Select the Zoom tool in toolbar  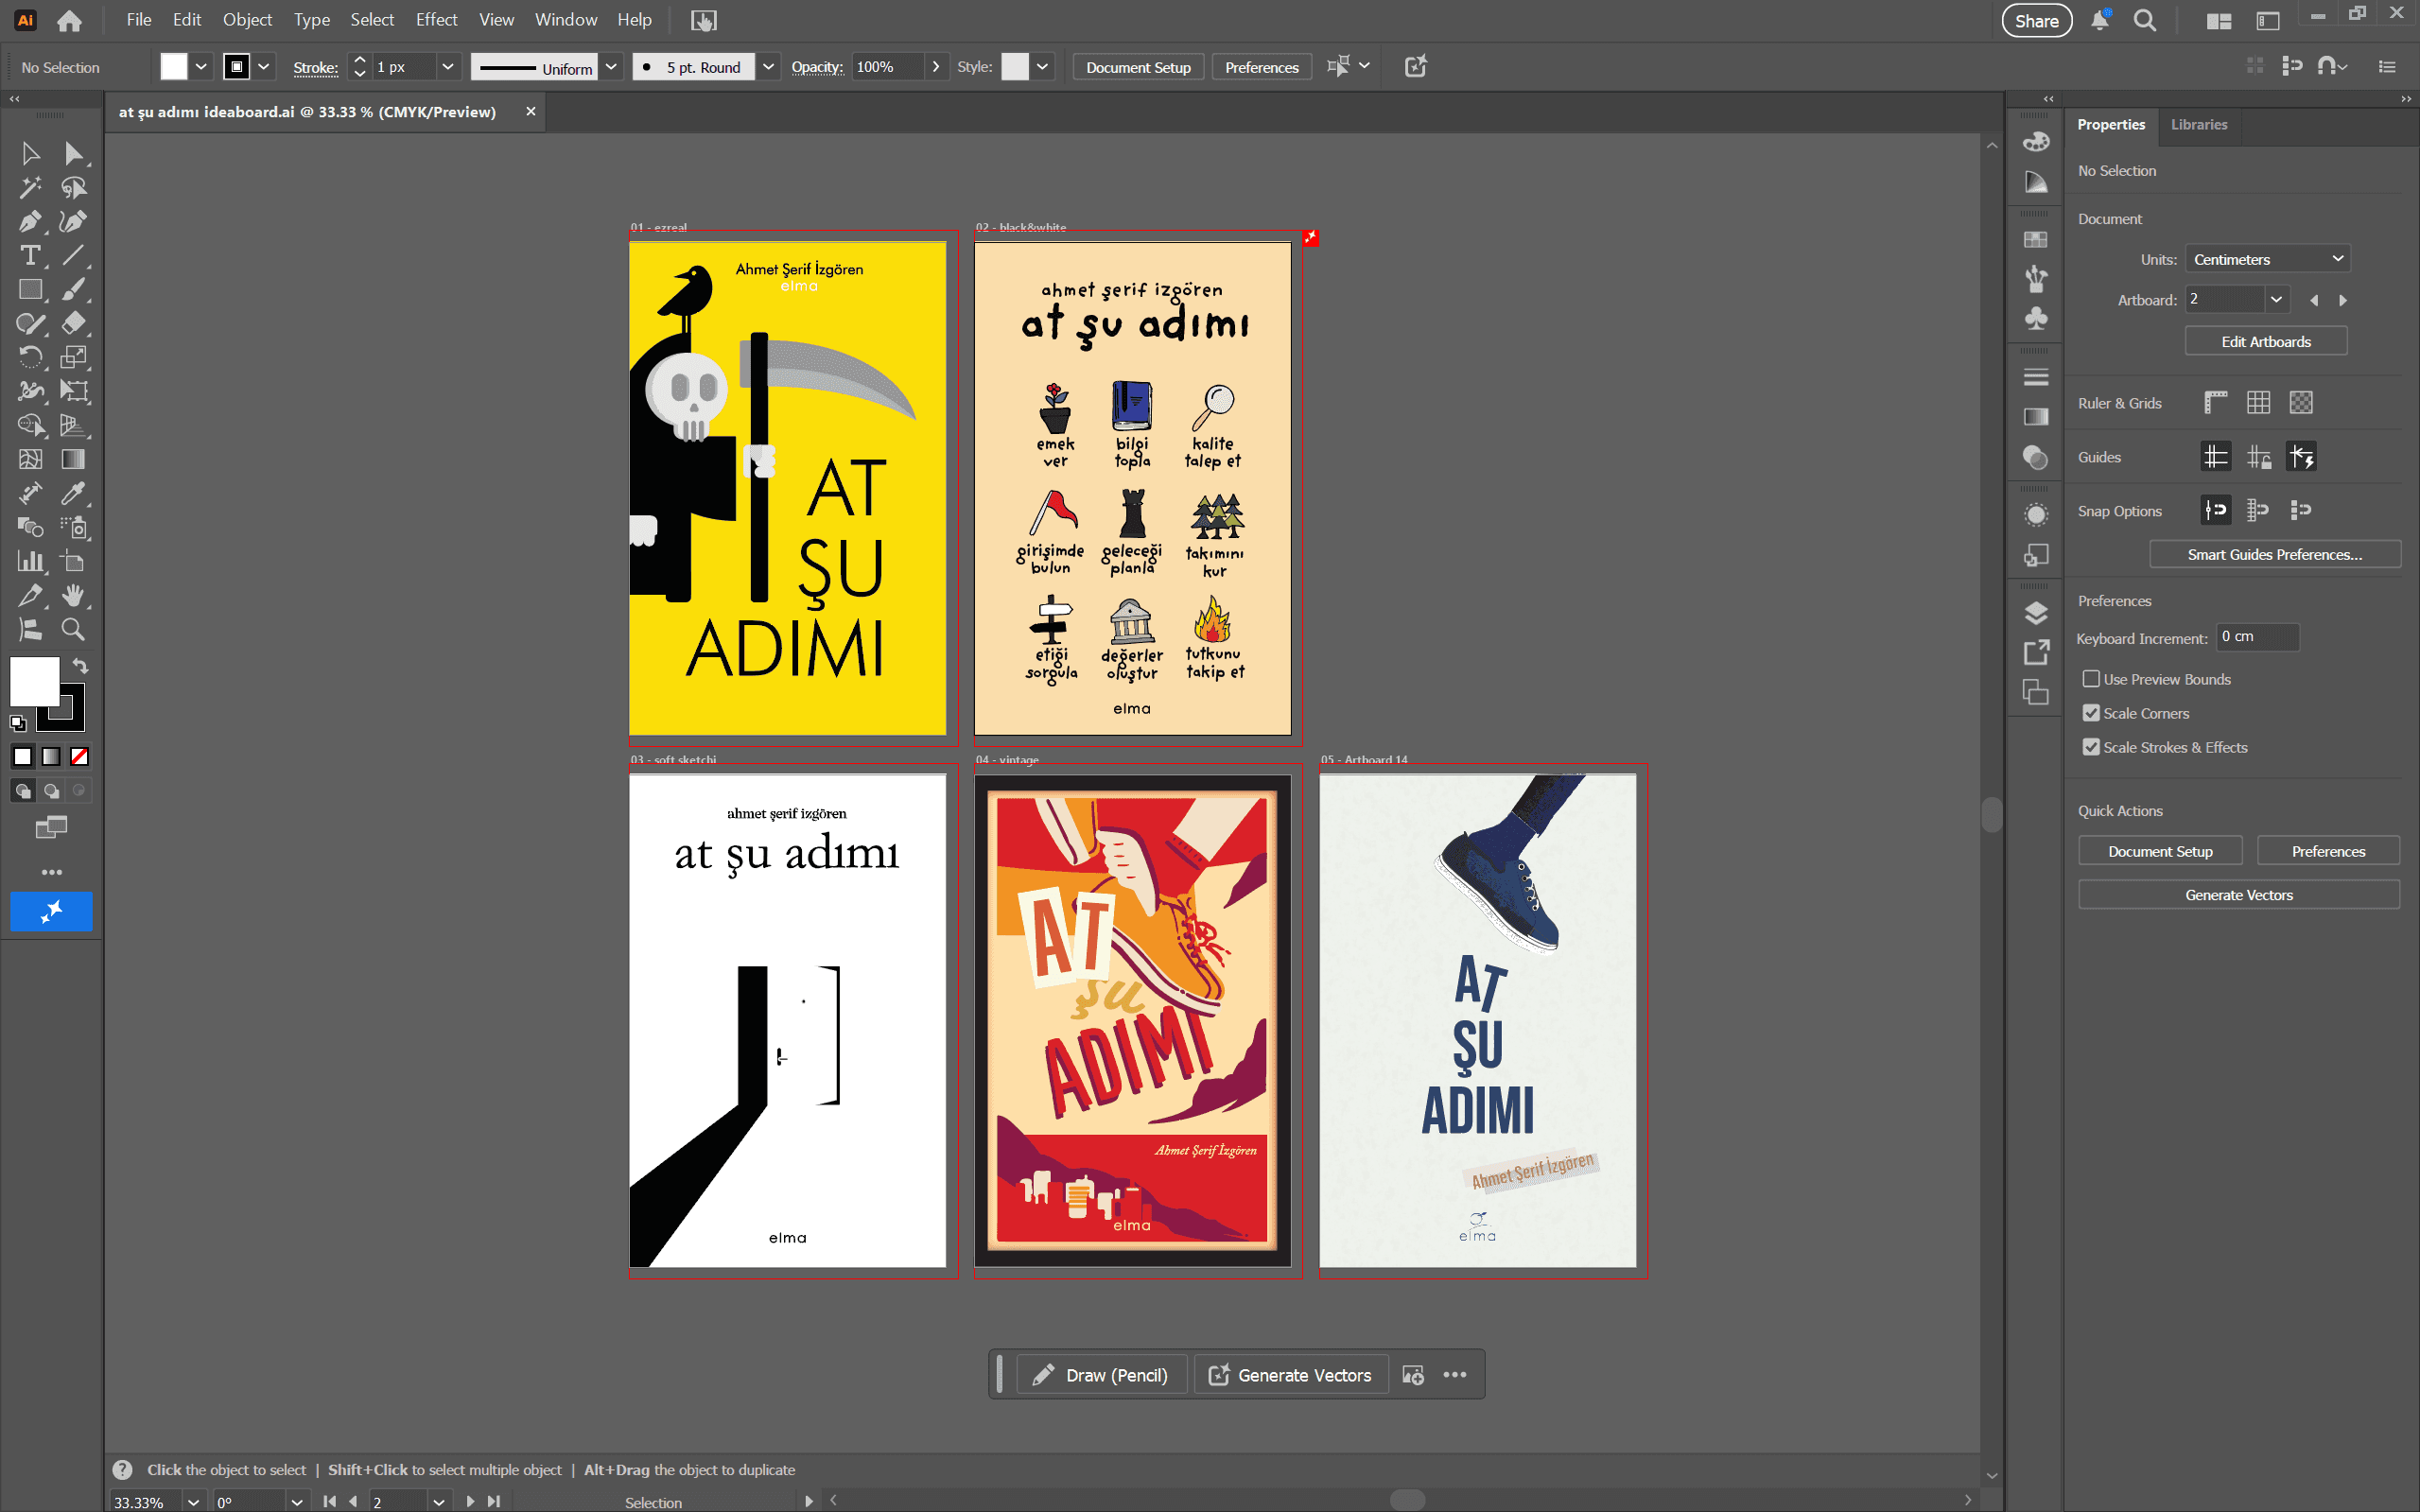[73, 629]
